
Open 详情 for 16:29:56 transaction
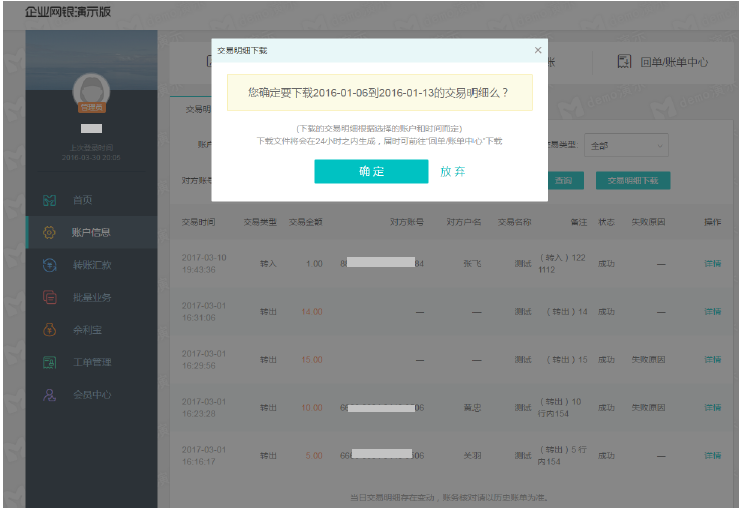pos(712,360)
